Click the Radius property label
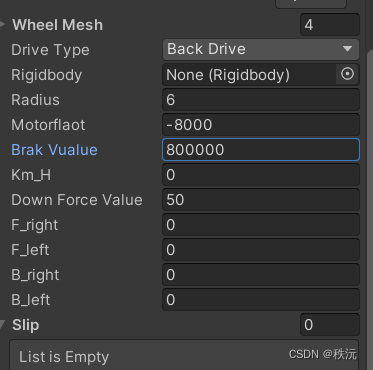The width and height of the screenshot is (373, 370). tap(35, 100)
